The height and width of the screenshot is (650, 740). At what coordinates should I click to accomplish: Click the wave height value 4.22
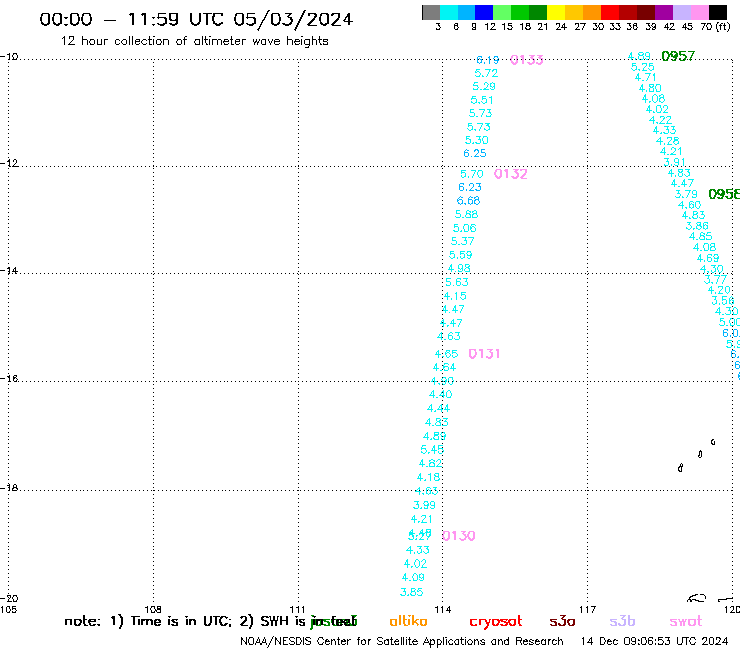click(x=660, y=120)
